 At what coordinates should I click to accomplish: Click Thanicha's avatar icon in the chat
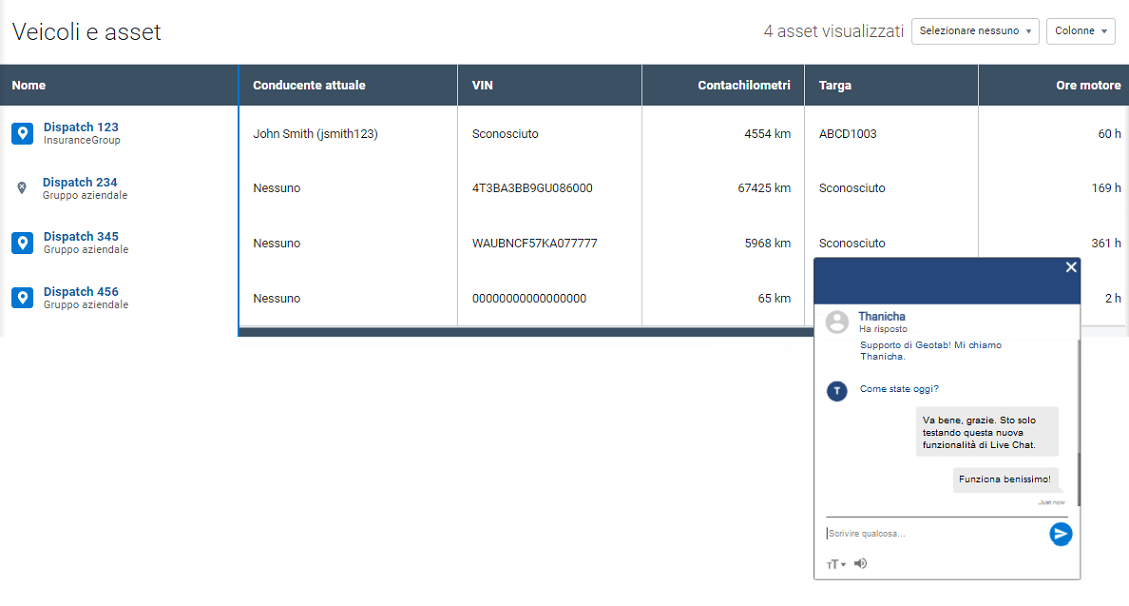[836, 321]
